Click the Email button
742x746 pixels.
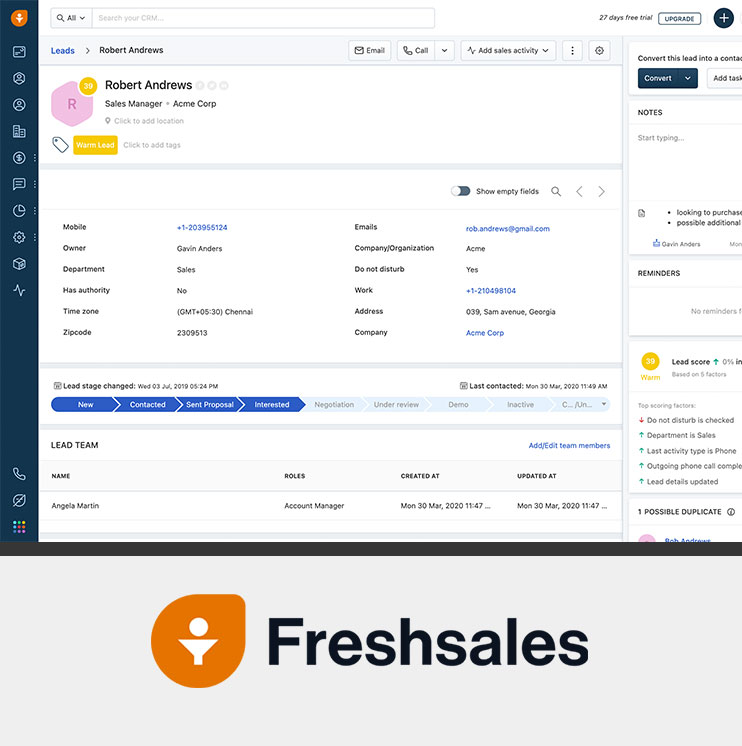coord(370,50)
